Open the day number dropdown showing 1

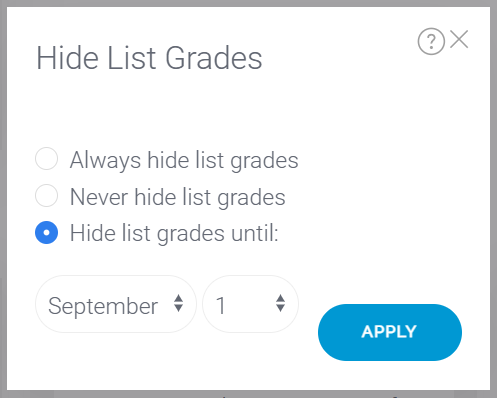[x=250, y=304]
